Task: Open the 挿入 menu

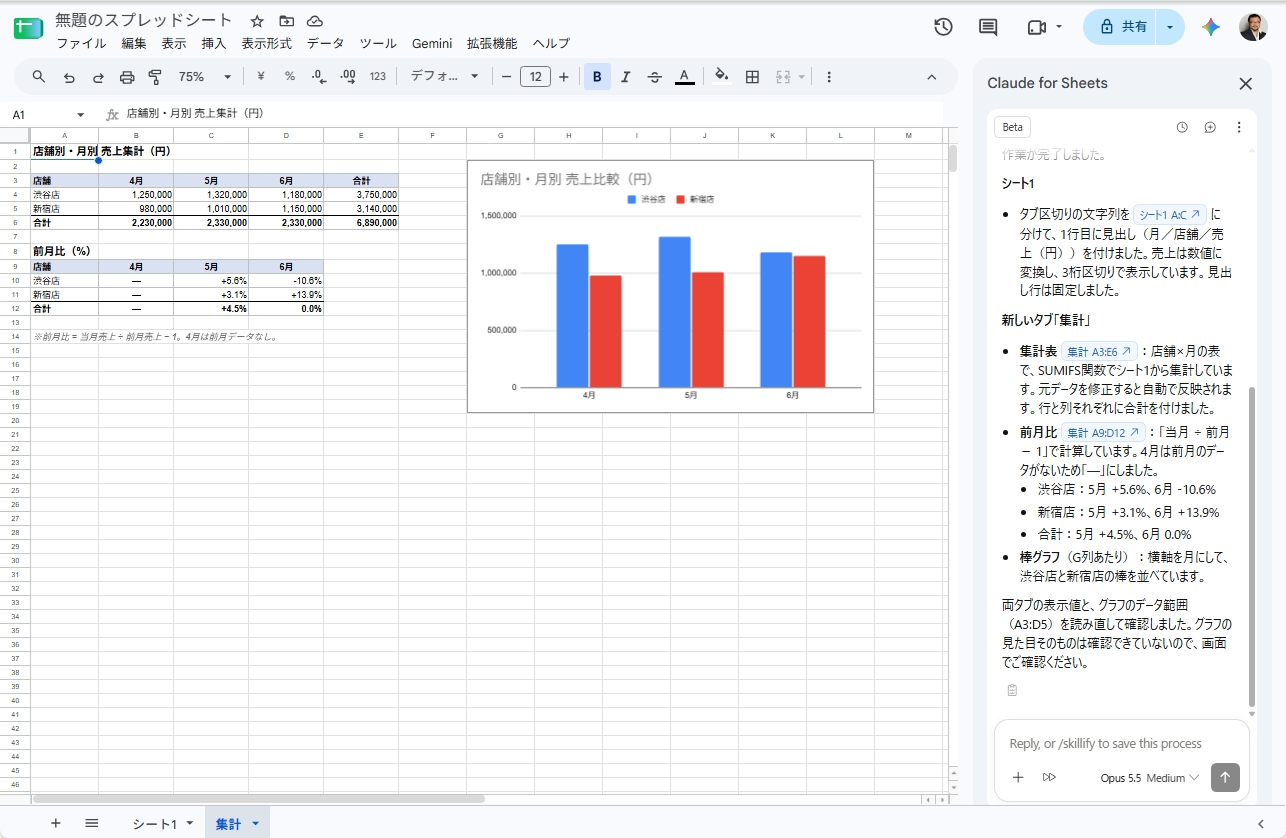Action: [214, 44]
